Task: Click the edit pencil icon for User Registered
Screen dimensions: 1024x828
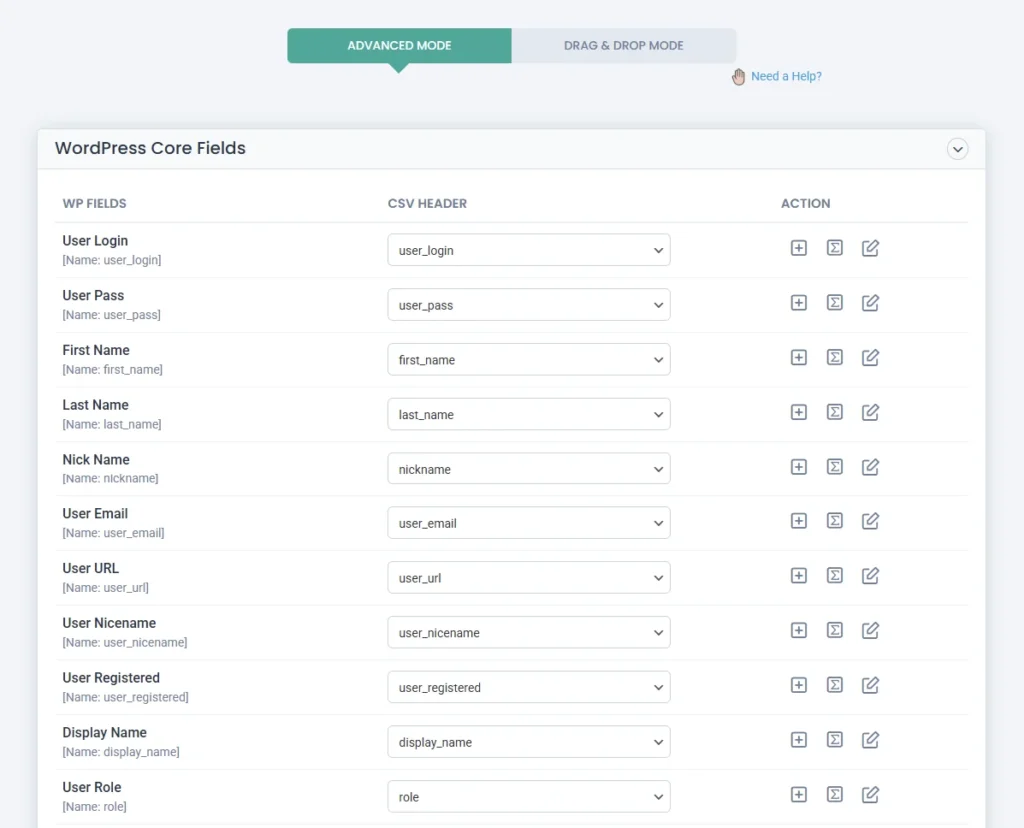Action: tap(870, 685)
